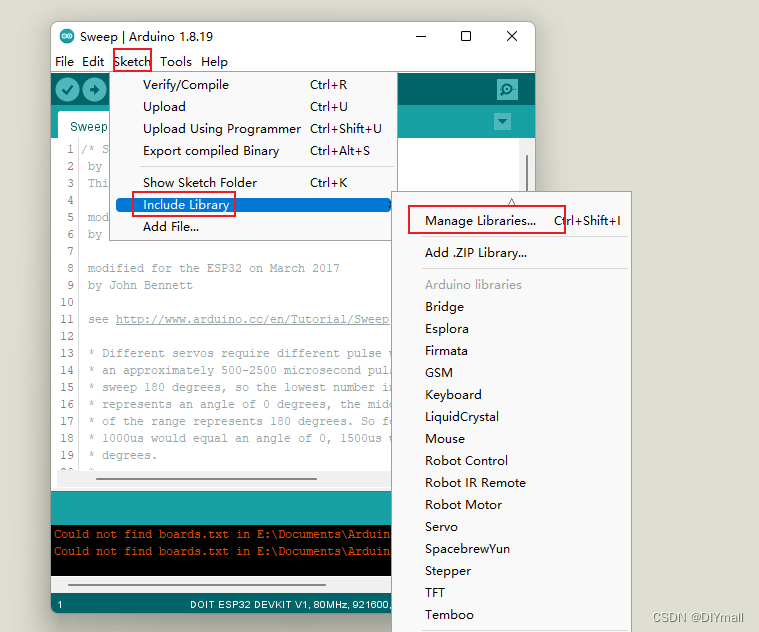Click the editor horizontal scrollbar
This screenshot has height=632, width=759.
[x=206, y=479]
